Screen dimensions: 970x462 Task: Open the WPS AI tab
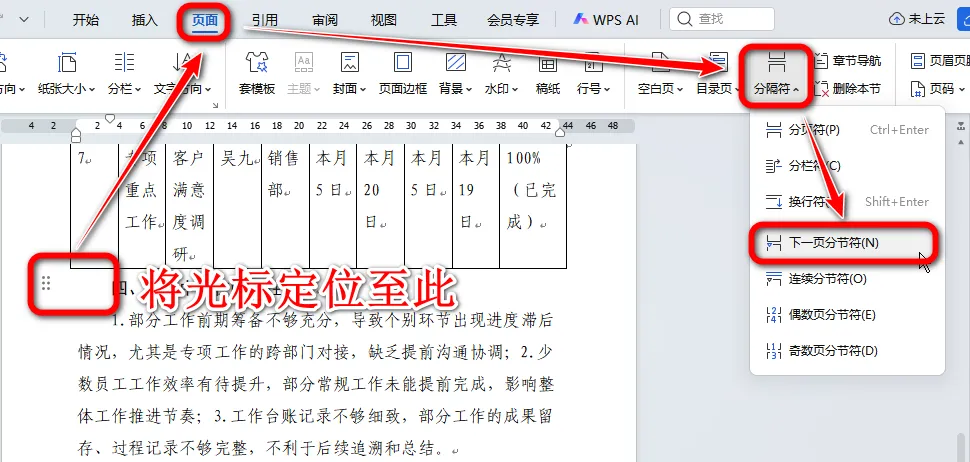[606, 19]
